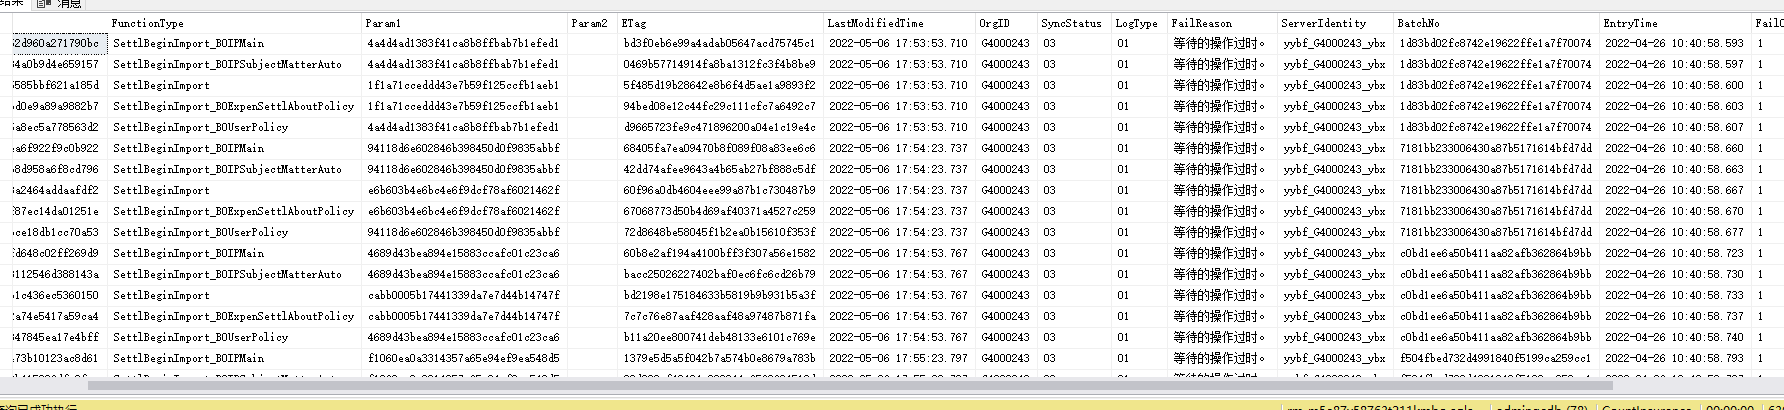Image resolution: width=1784 pixels, height=410 pixels.
Task: Select ETag cell 5f485d19b28642e8b6f4d5ae1a9893f2
Action: [x=720, y=86]
